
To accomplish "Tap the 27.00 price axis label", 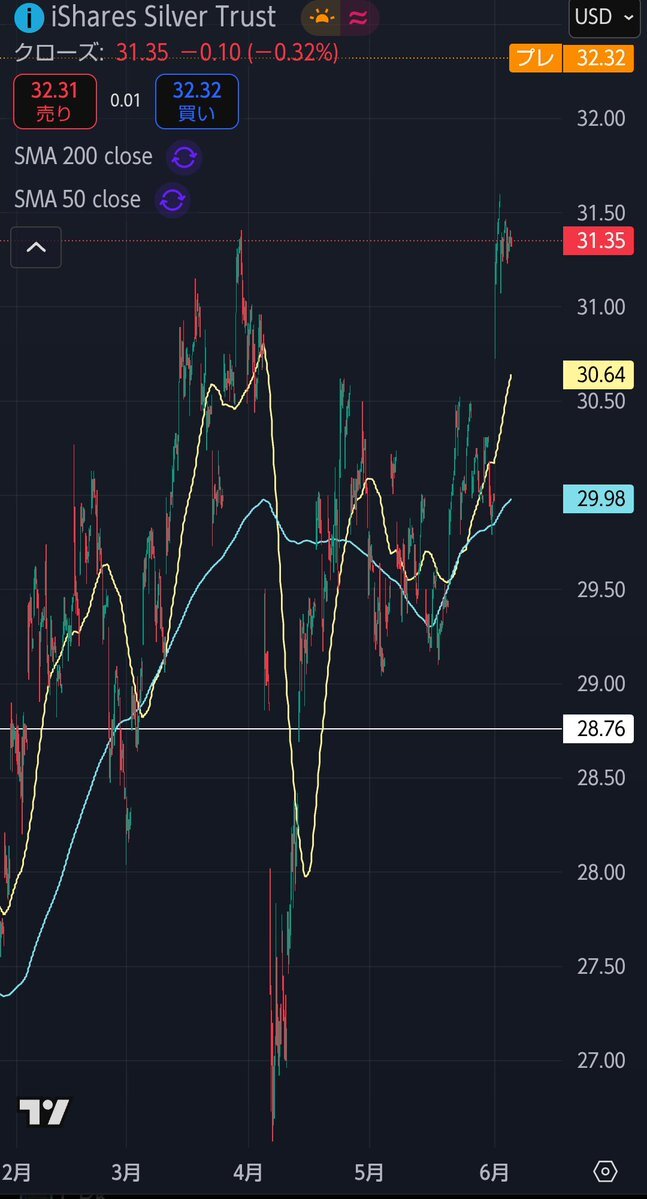I will click(x=600, y=1061).
